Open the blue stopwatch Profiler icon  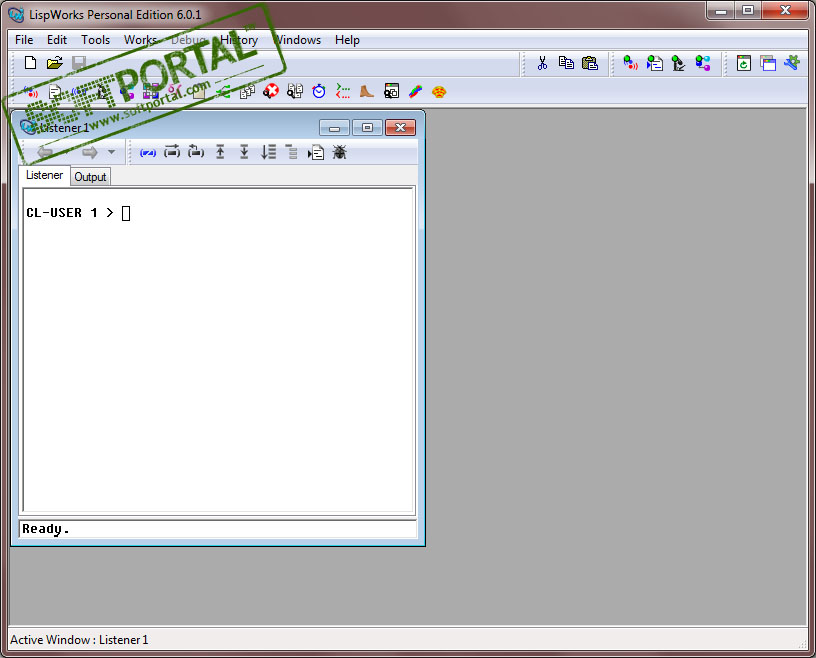(x=318, y=91)
